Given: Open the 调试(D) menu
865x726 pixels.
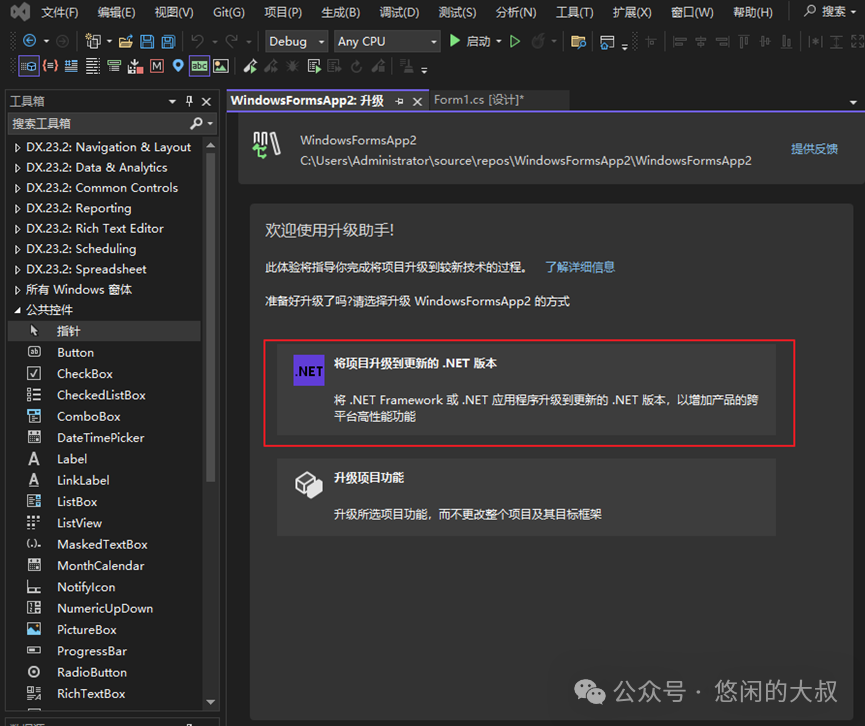Looking at the screenshot, I should (x=398, y=12).
